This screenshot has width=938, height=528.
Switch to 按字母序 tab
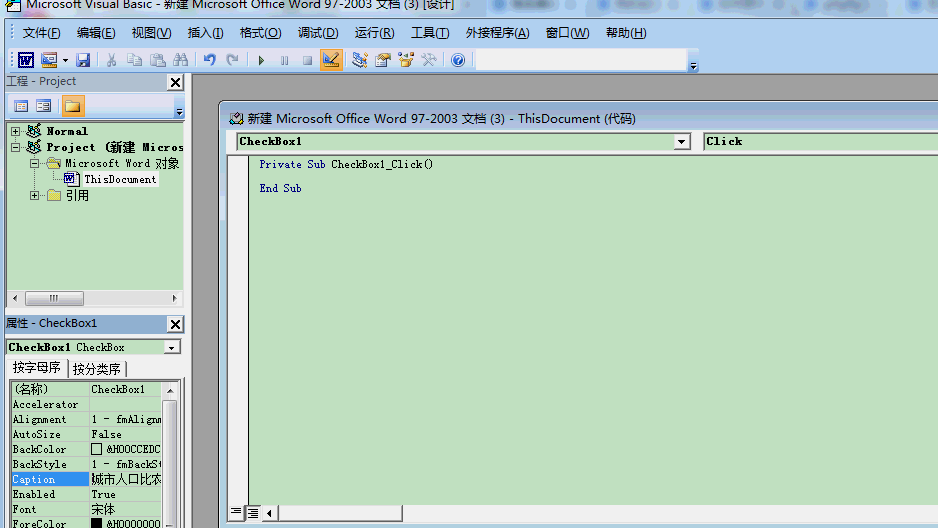tap(36, 367)
